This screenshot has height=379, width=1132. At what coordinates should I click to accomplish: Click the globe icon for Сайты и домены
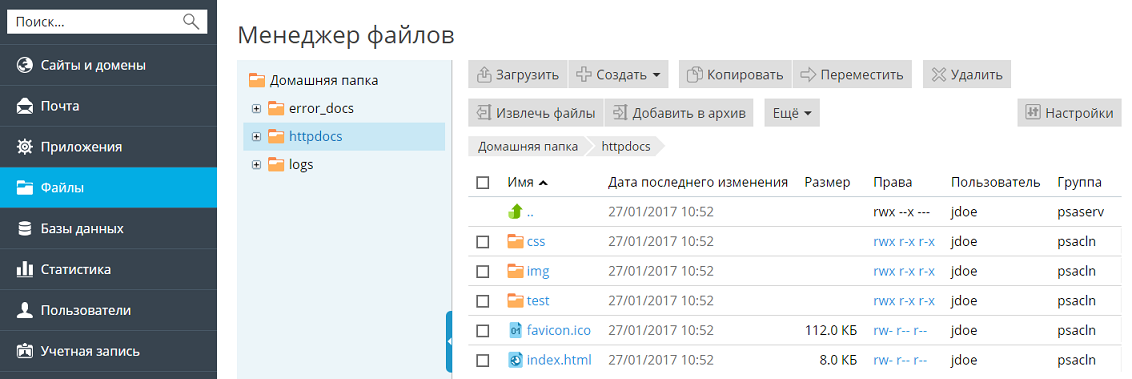(x=25, y=66)
